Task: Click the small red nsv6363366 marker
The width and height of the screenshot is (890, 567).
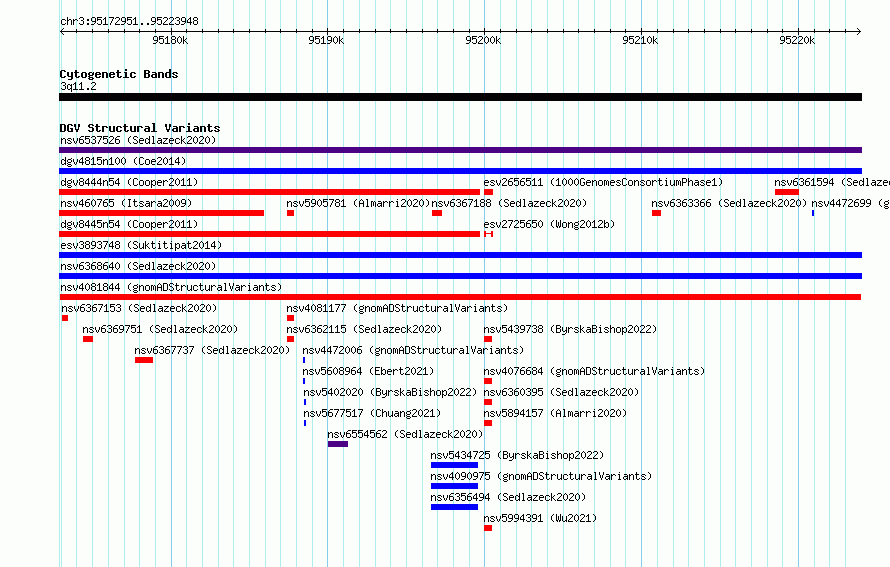Action: [657, 213]
